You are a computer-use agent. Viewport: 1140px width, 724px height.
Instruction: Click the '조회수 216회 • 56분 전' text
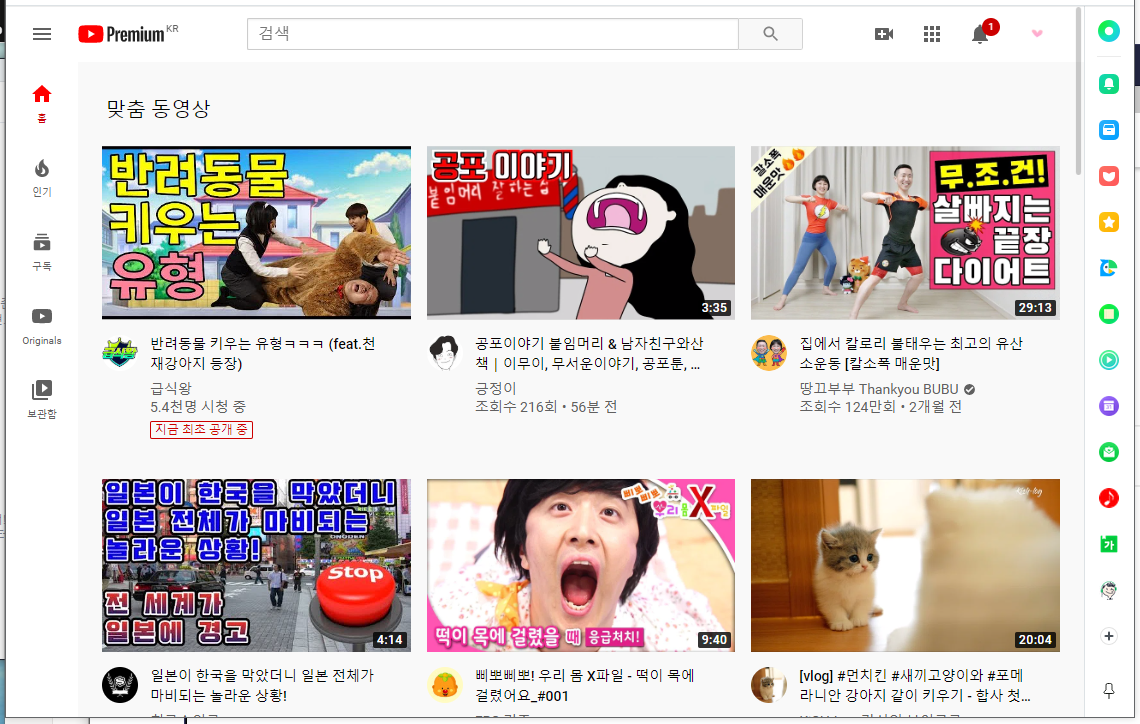pyautogui.click(x=546, y=406)
